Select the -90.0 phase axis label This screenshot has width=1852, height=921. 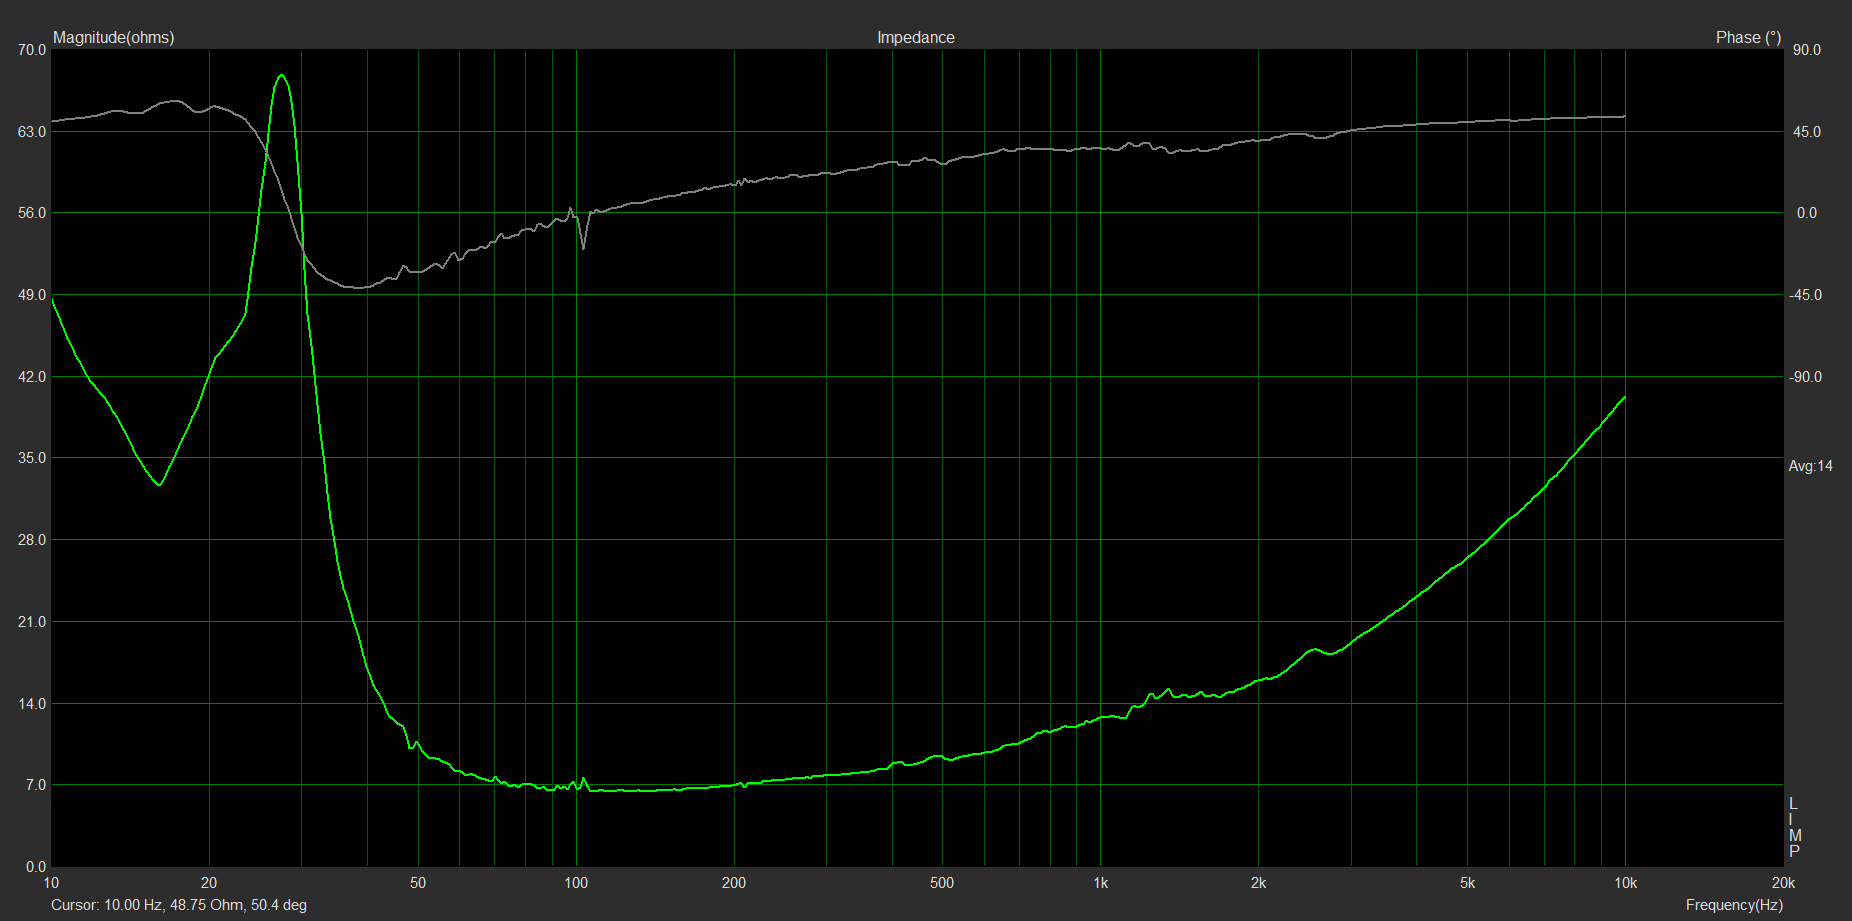pyautogui.click(x=1805, y=377)
